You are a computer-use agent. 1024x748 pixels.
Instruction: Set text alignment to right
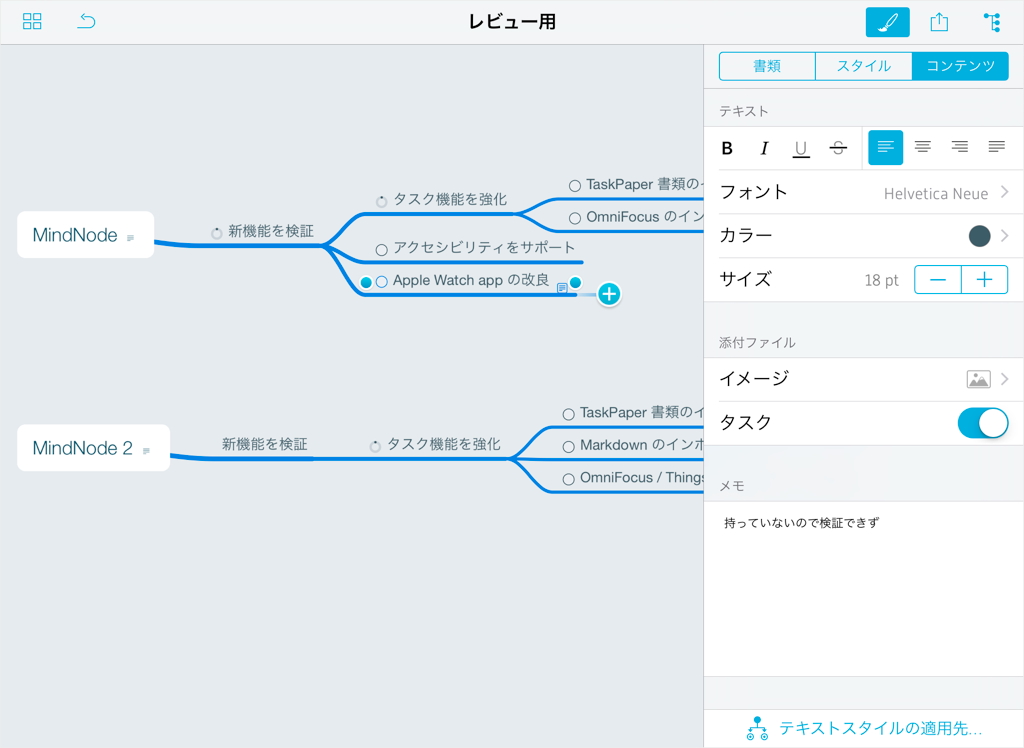tap(959, 147)
